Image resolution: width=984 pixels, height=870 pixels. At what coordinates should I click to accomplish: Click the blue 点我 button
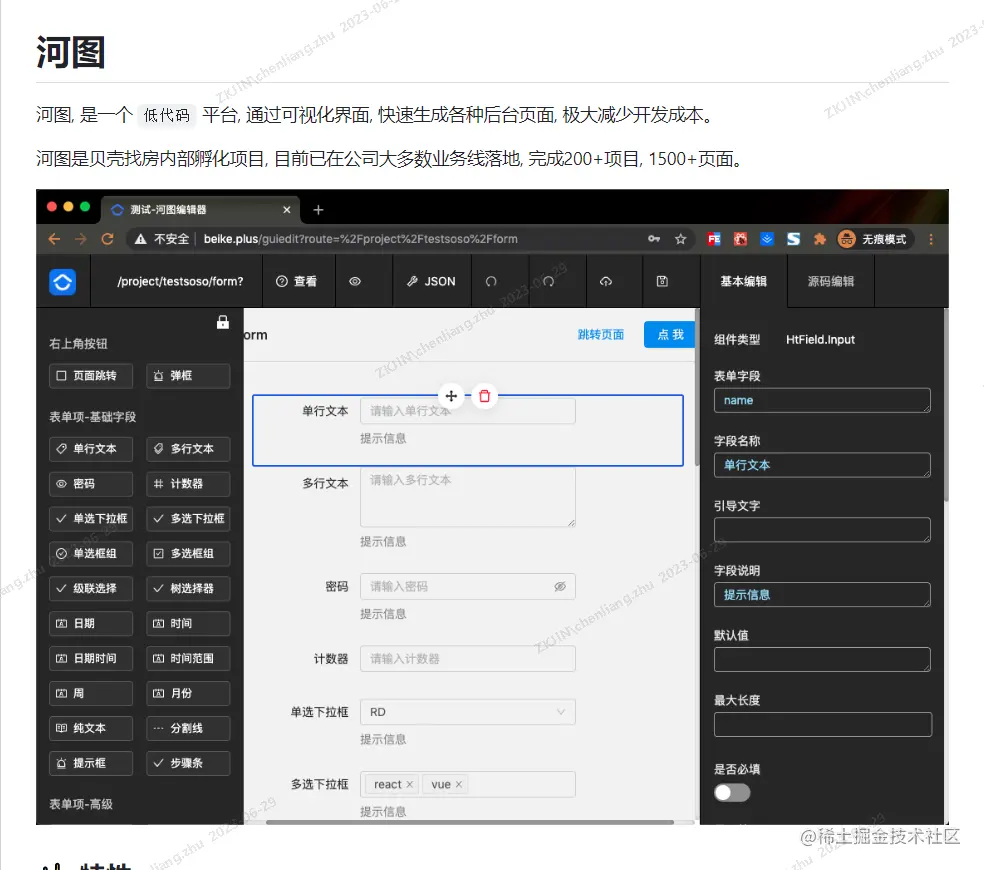(x=670, y=335)
